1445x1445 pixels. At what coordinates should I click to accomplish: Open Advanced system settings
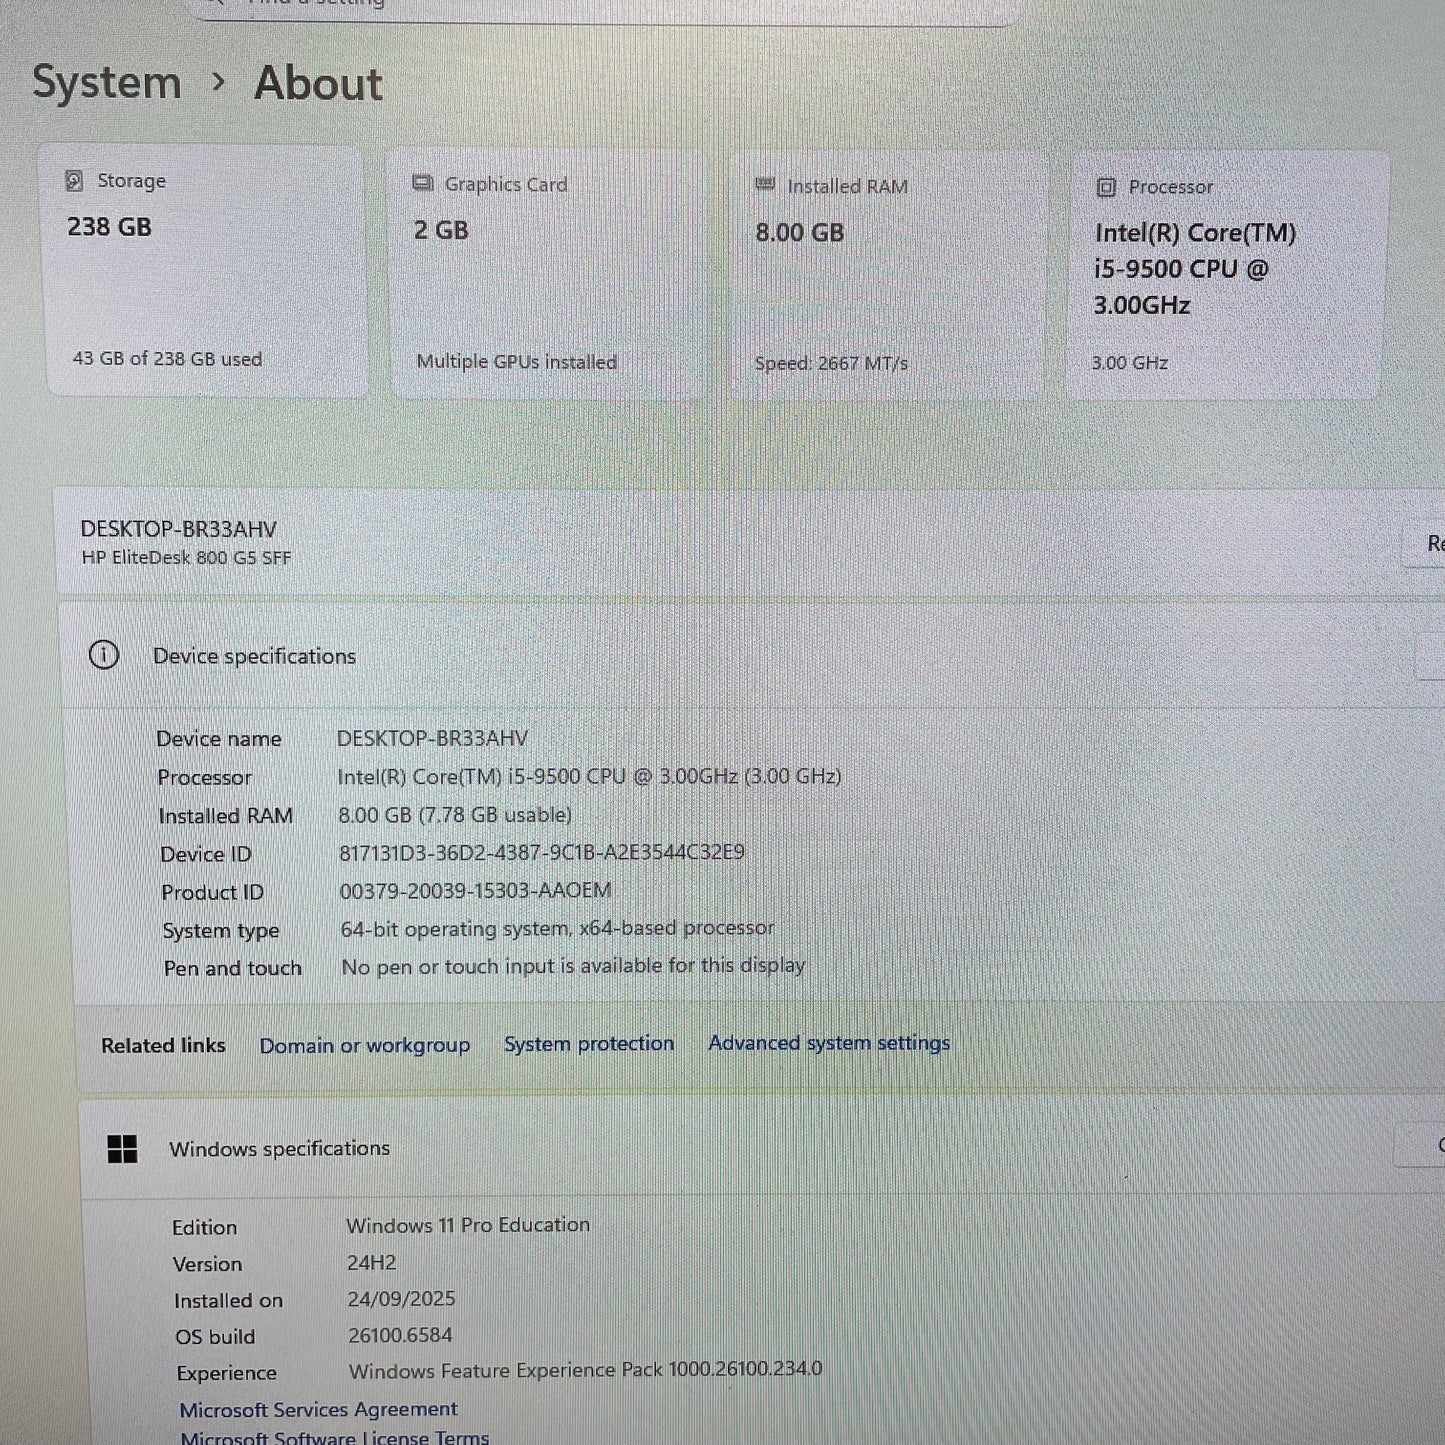tap(828, 1043)
